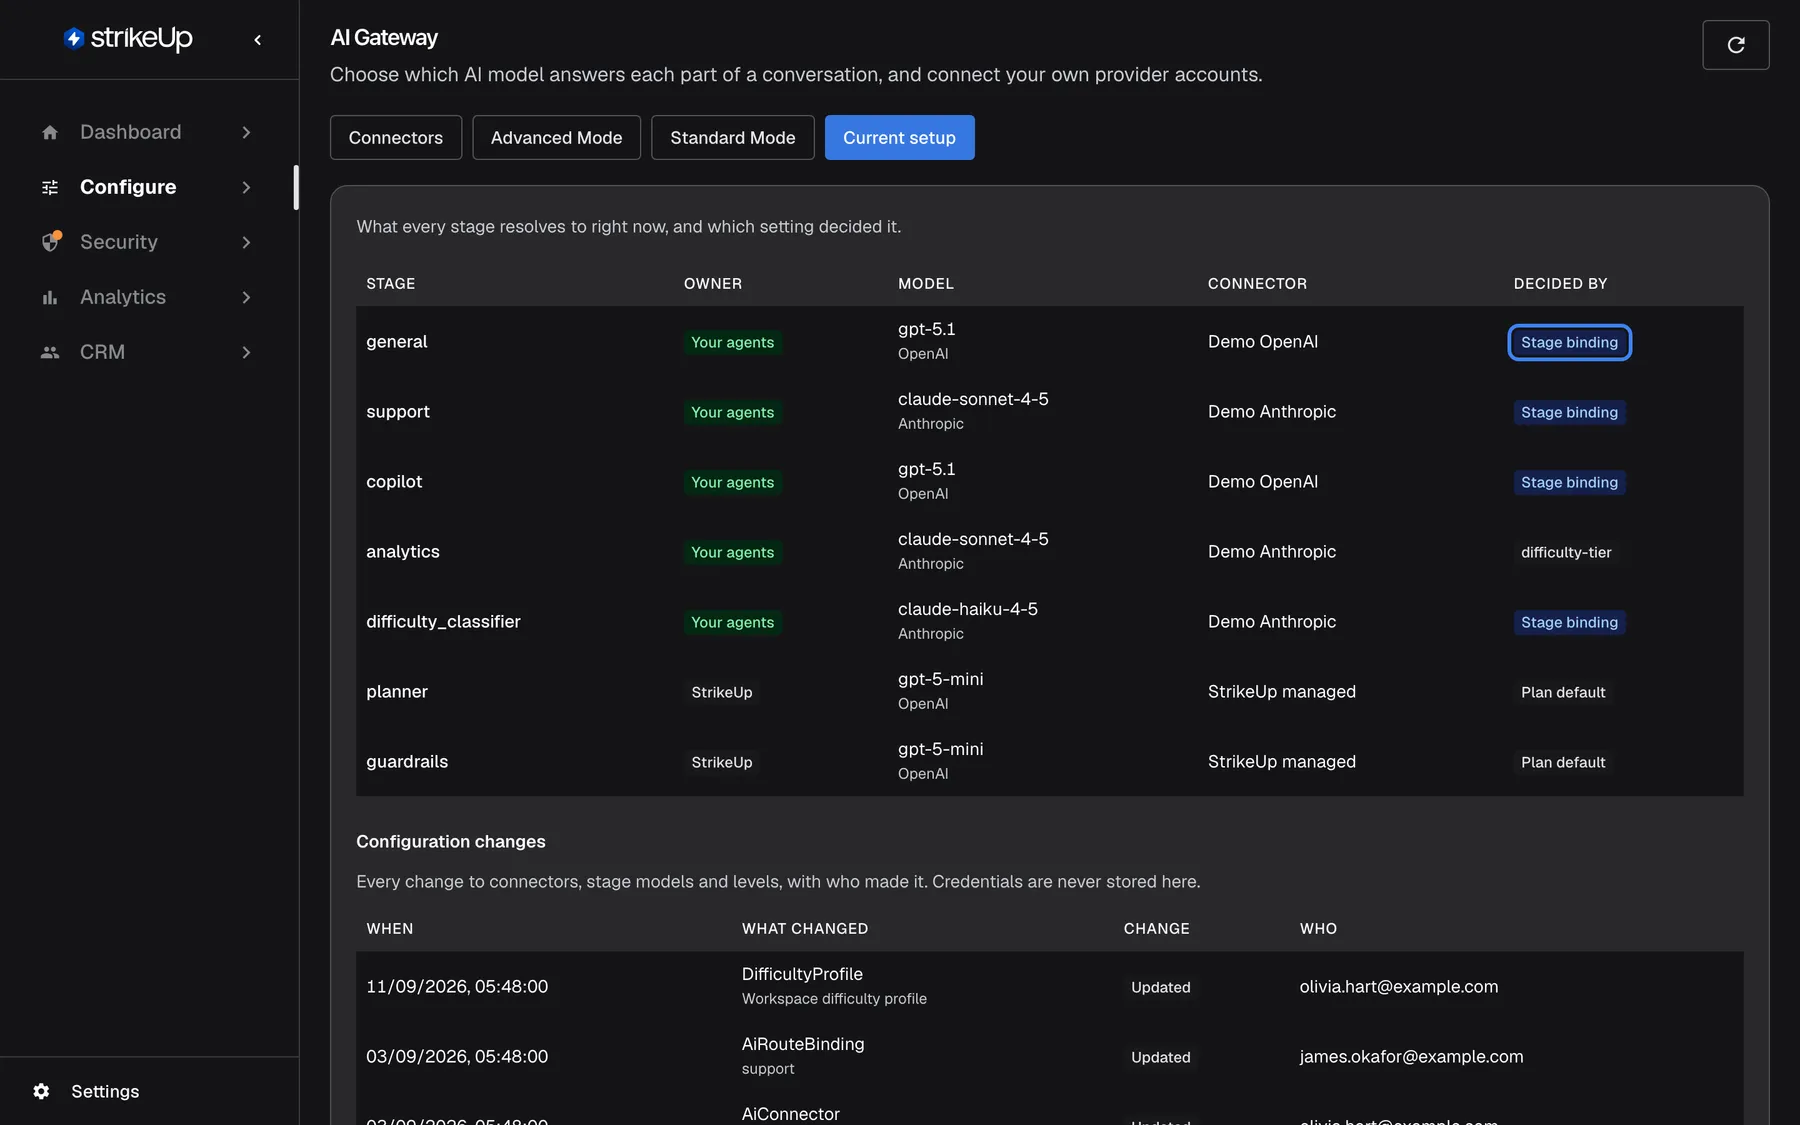Screen dimensions: 1800x1125
Task: Expand the Security menu chevron
Action: click(x=246, y=242)
